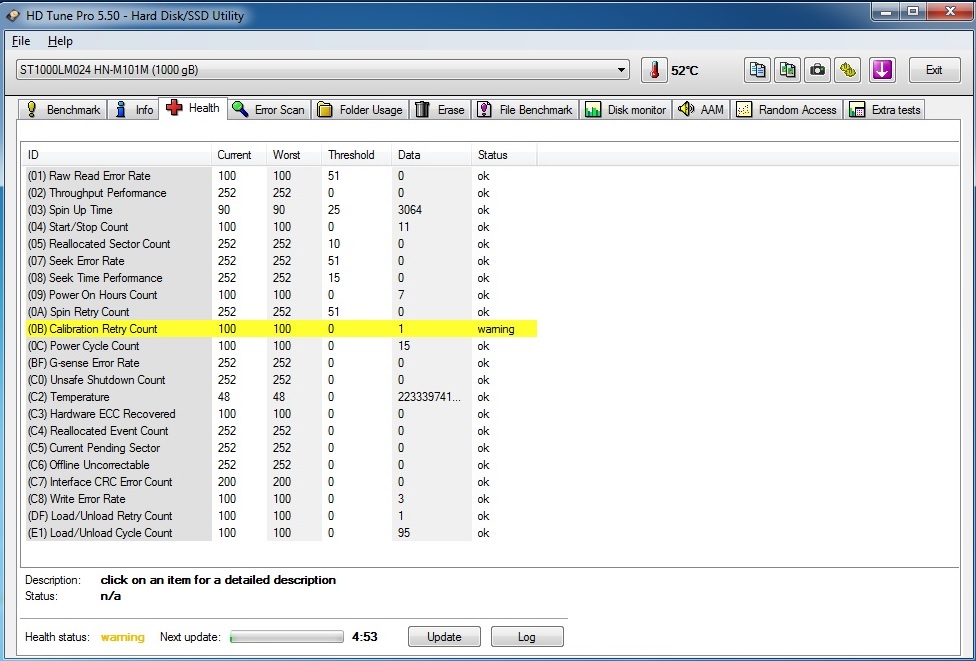Select the (05) Reallocated Sector Count row
The width and height of the screenshot is (976, 661).
280,244
